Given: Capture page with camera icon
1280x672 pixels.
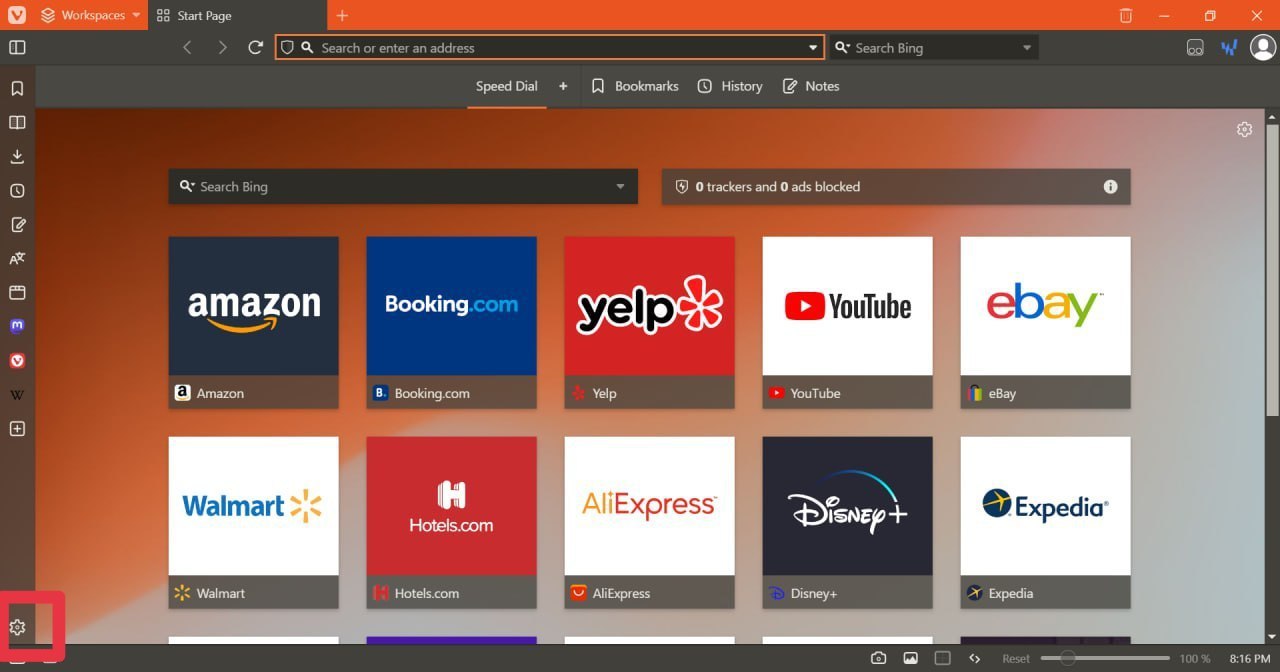Looking at the screenshot, I should [878, 658].
